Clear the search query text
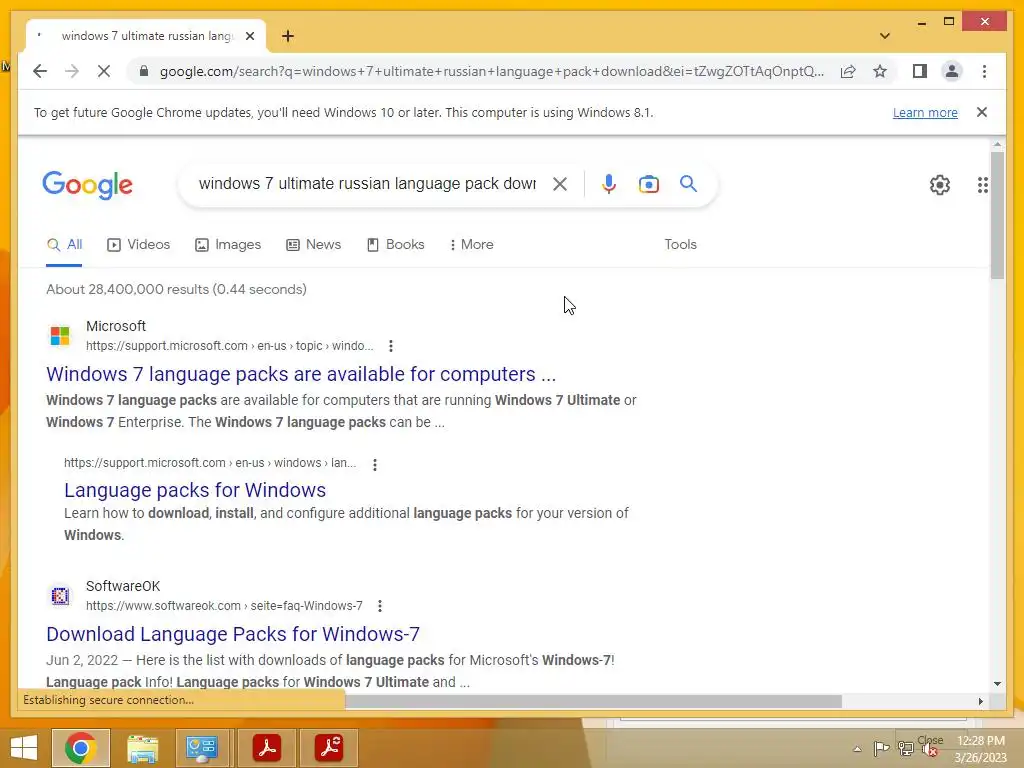1024x768 pixels. [560, 184]
